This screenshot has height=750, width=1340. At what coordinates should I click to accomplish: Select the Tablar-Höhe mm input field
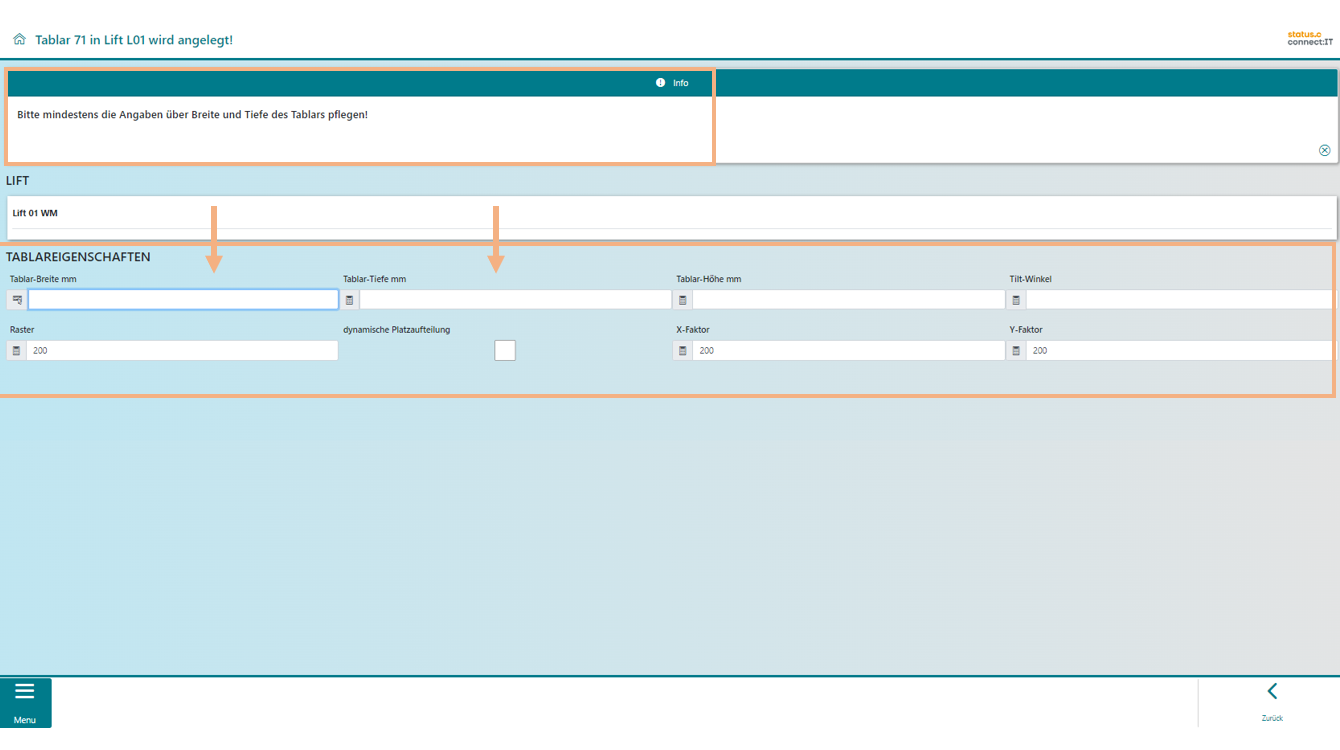848,300
